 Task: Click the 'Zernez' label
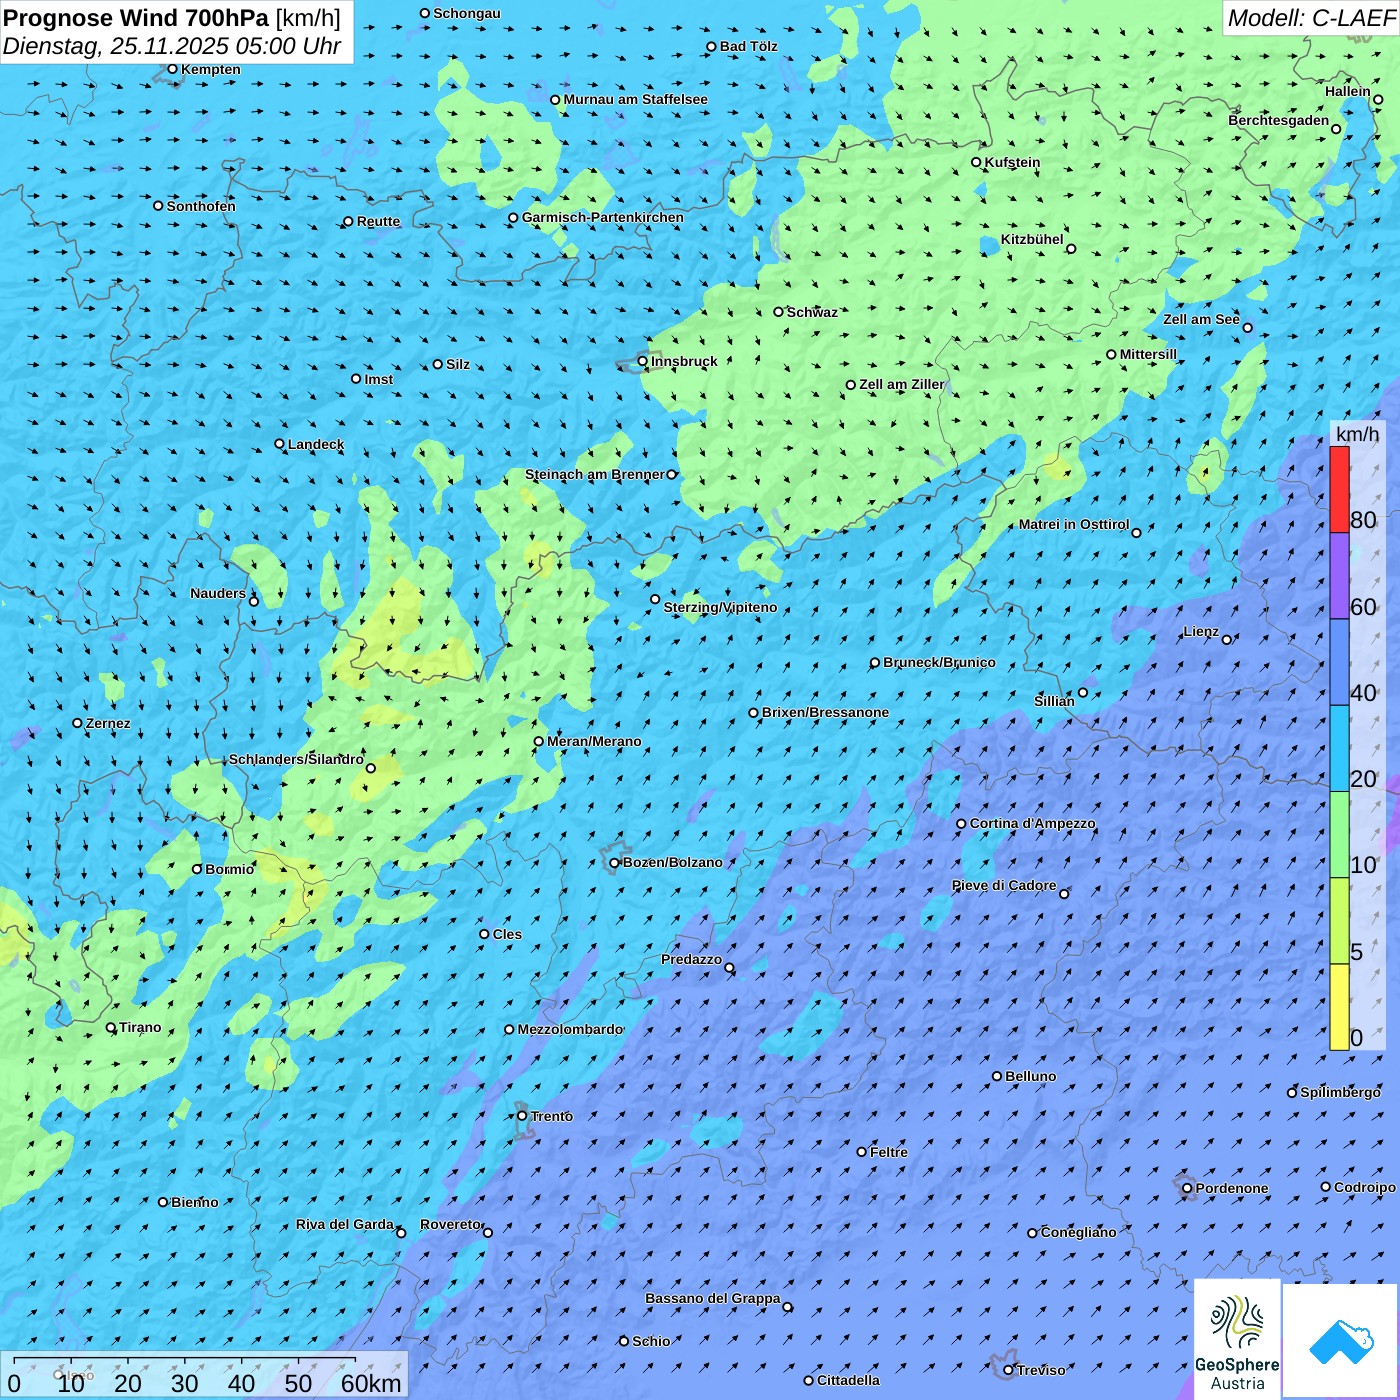[107, 723]
